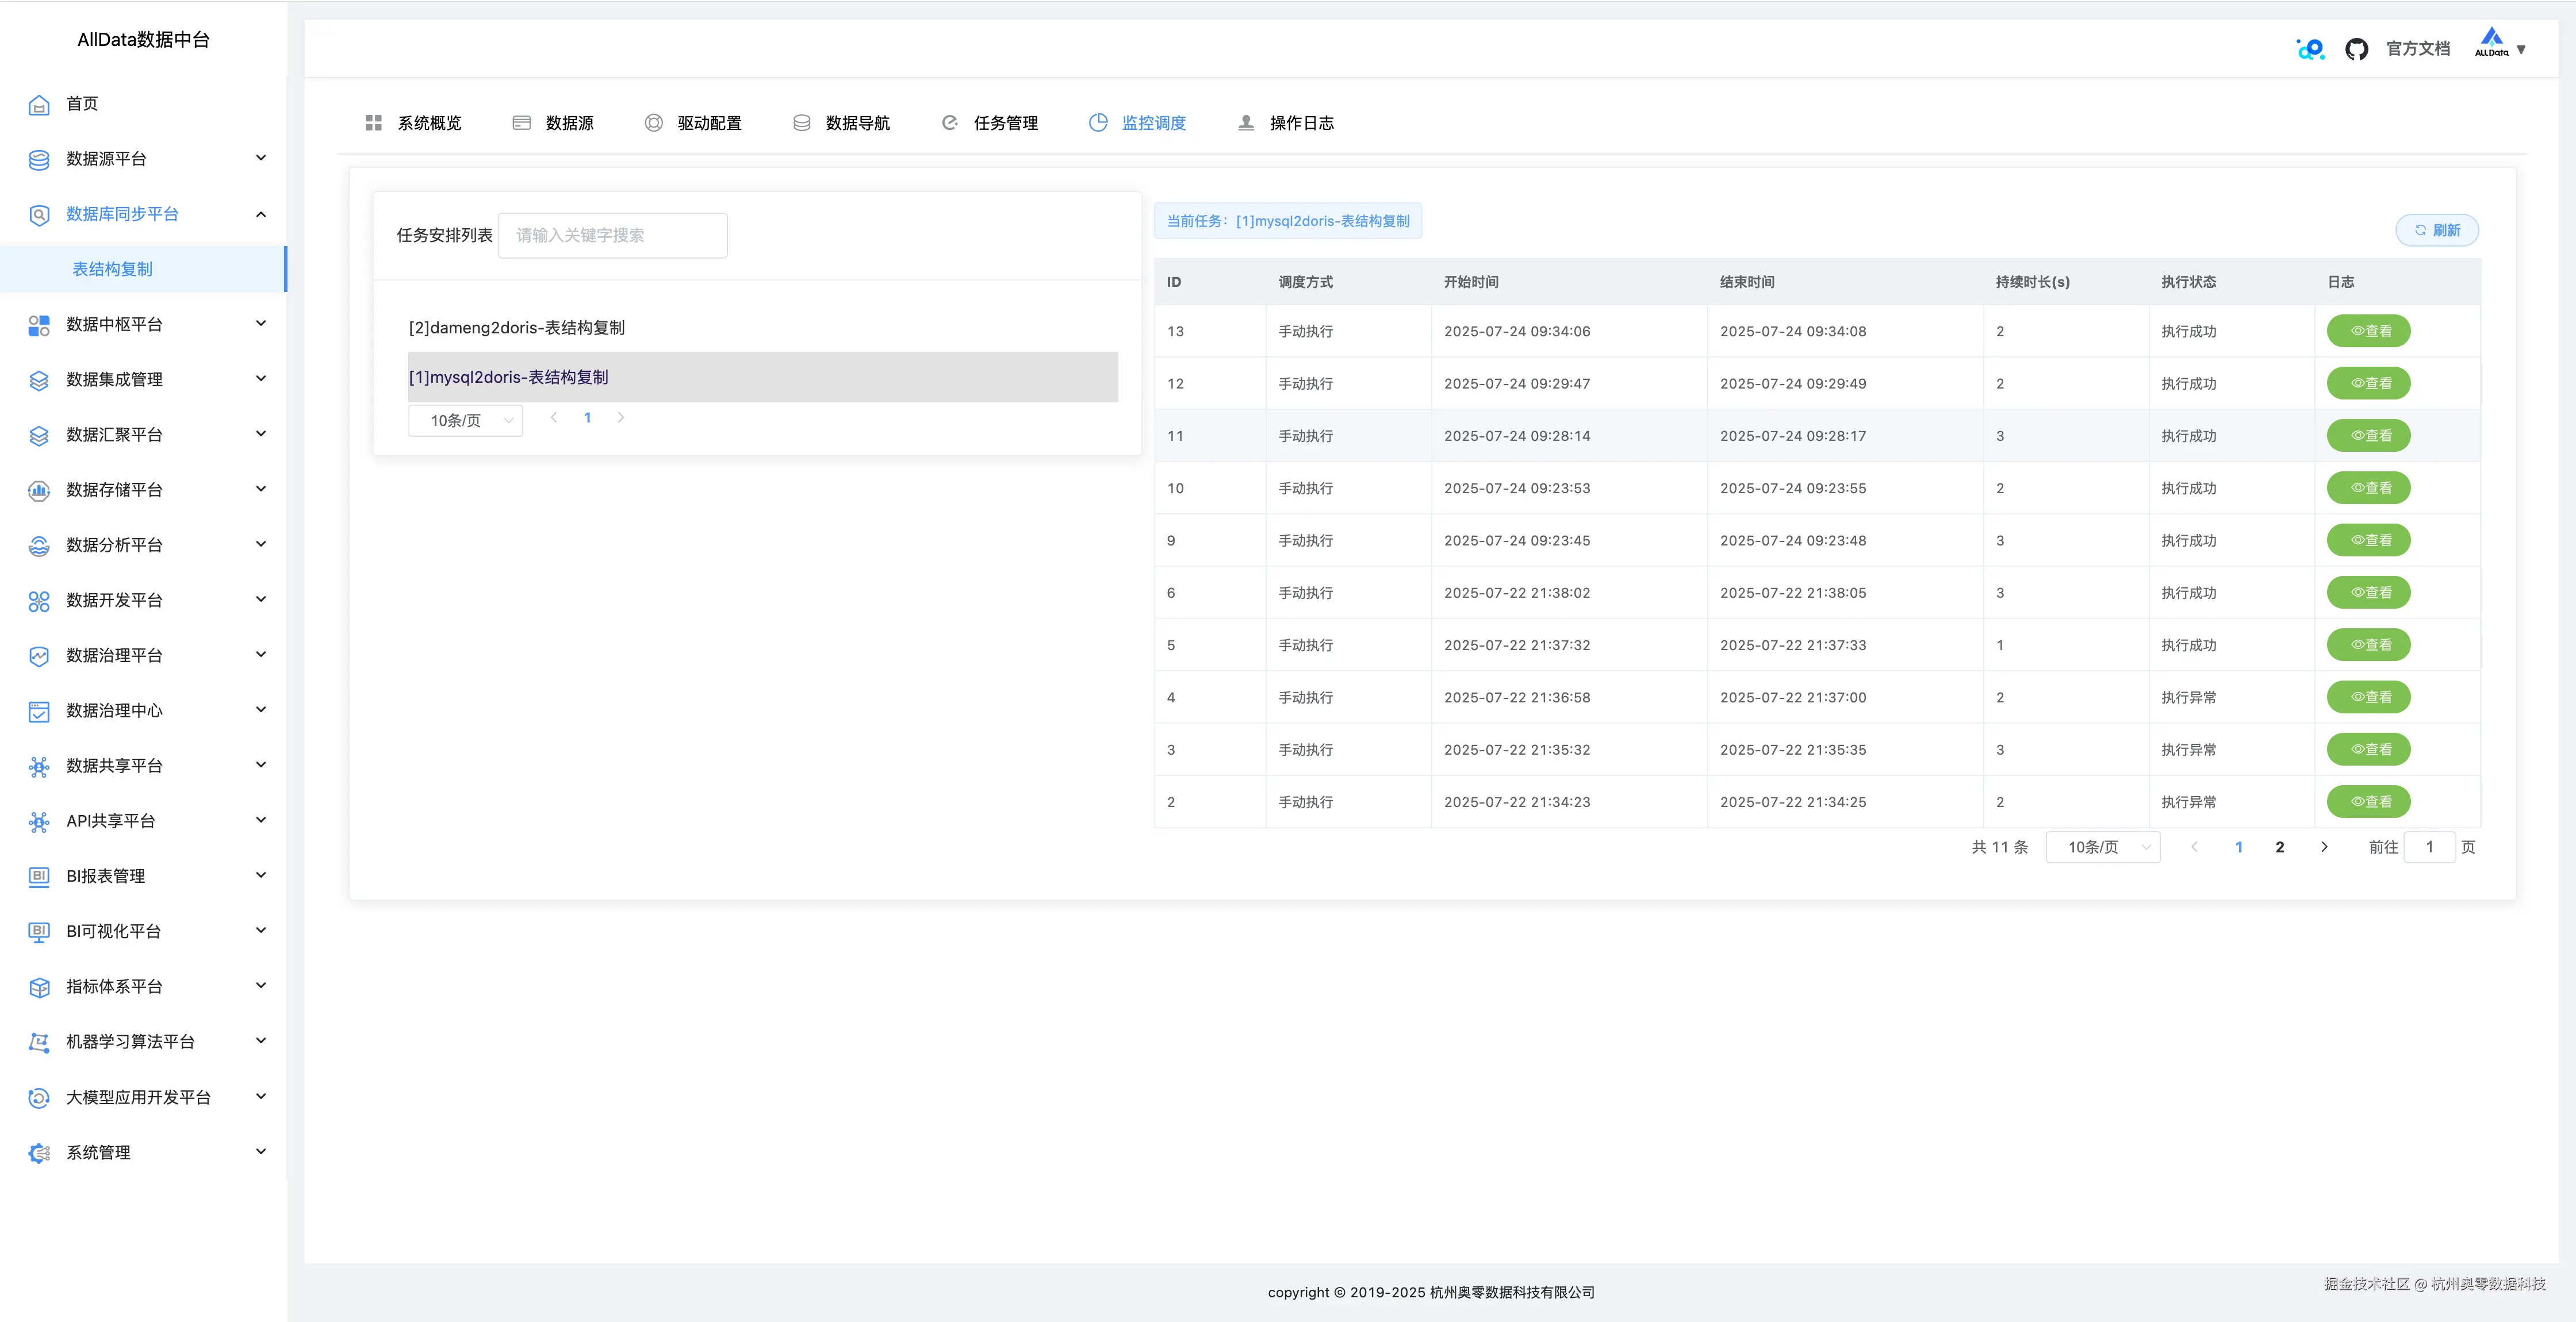Click the task keyword search field

[612, 235]
